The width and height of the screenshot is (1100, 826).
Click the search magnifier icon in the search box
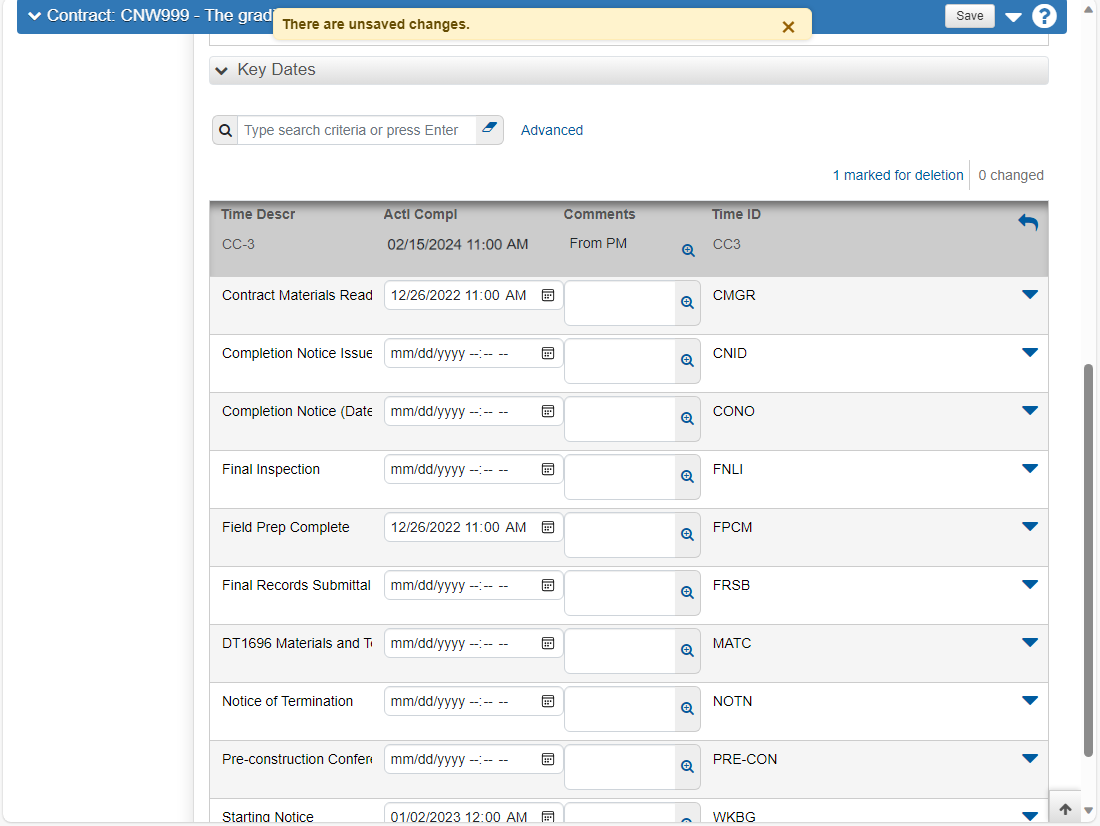pos(225,131)
